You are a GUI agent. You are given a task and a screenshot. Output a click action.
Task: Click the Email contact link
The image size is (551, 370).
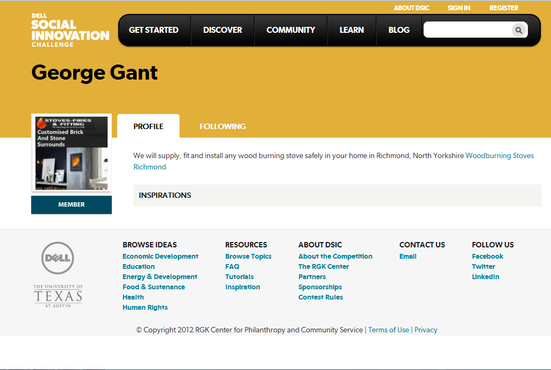[x=408, y=256]
